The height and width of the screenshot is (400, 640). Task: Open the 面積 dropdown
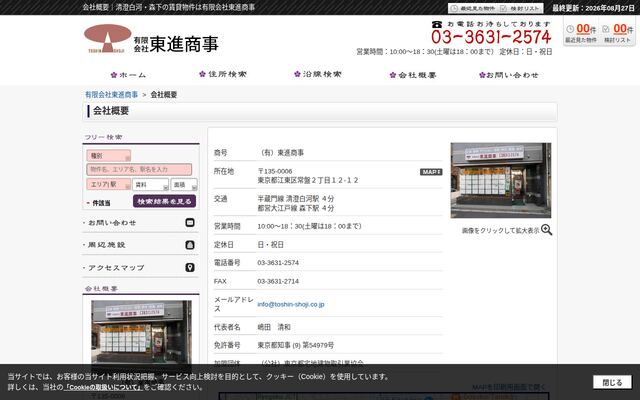pyautogui.click(x=184, y=184)
